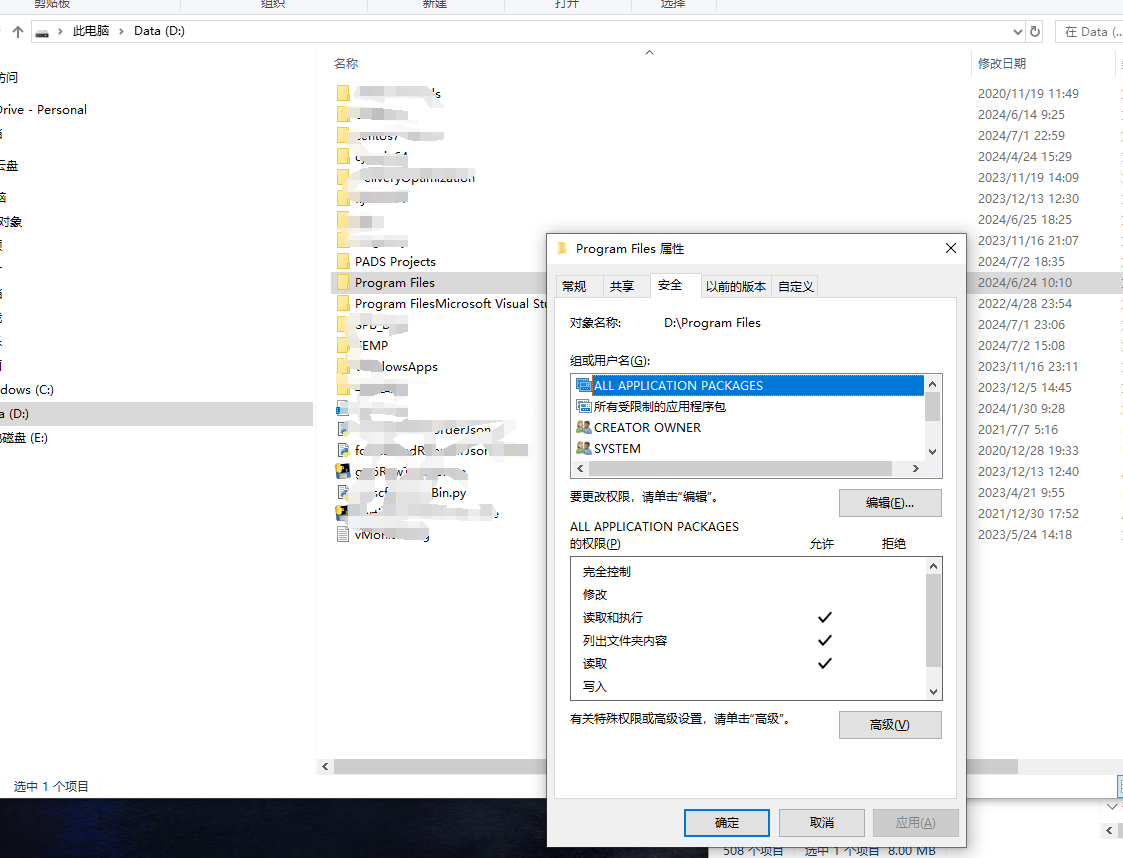
Task: Click the 取消 button
Action: (x=821, y=823)
